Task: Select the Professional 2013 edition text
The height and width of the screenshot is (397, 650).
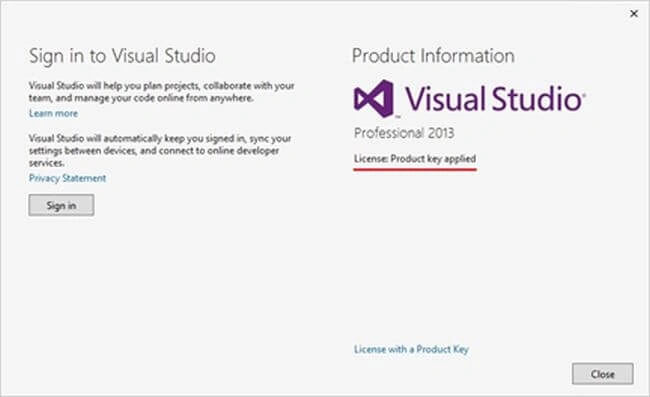Action: point(404,133)
